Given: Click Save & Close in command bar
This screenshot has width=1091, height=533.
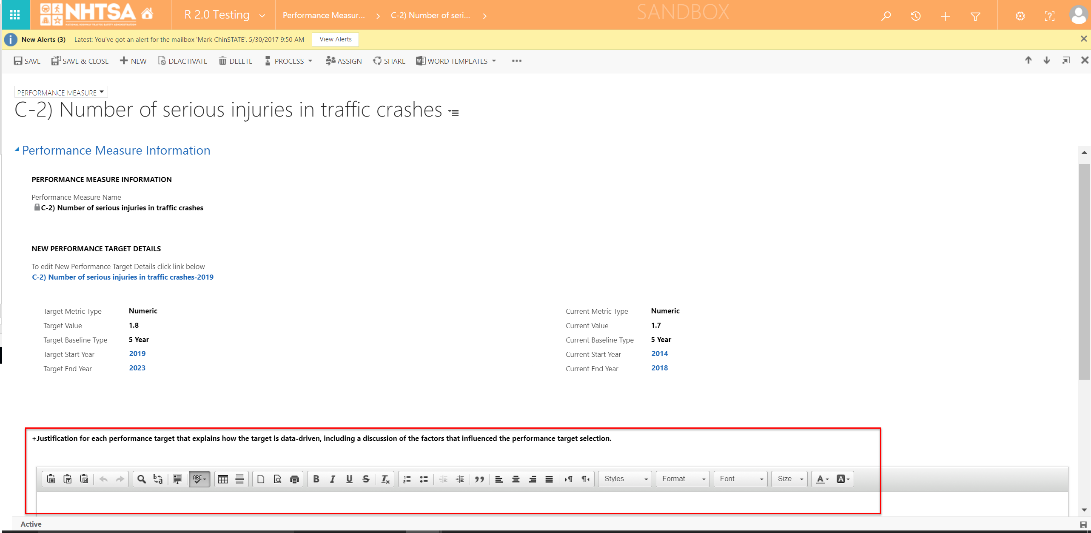Looking at the screenshot, I should pos(79,61).
